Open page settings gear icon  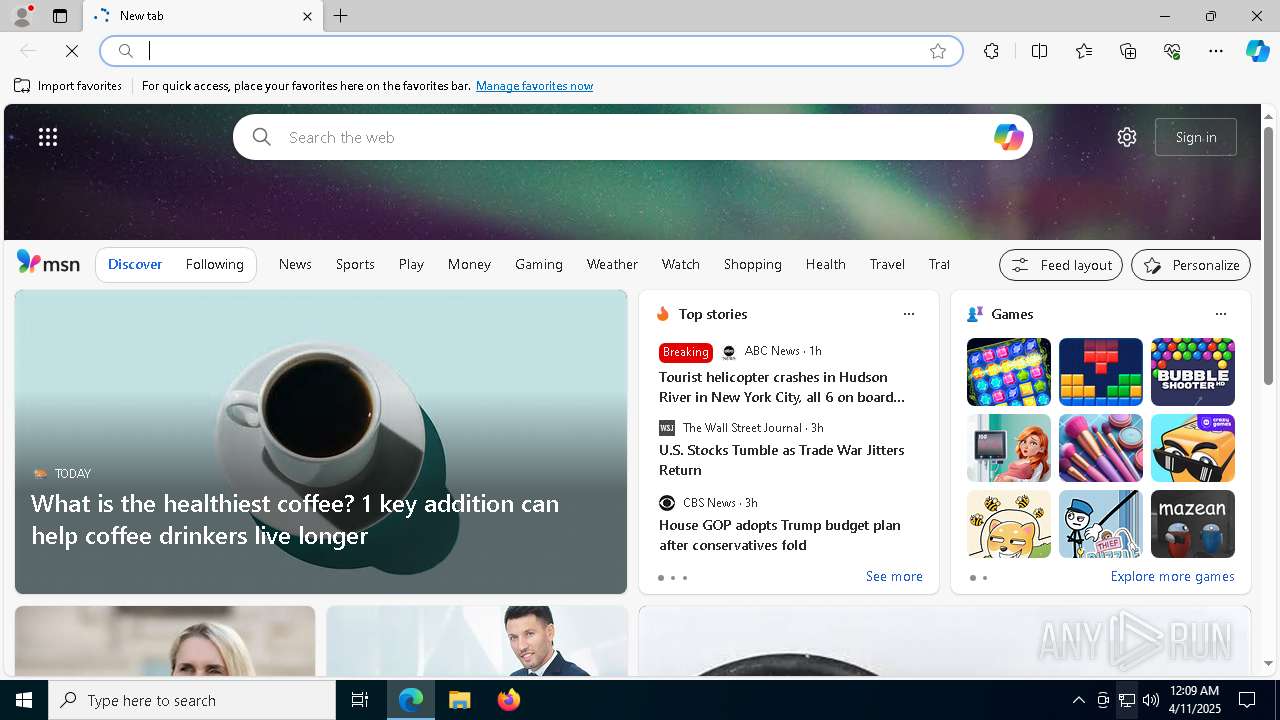click(x=1127, y=137)
